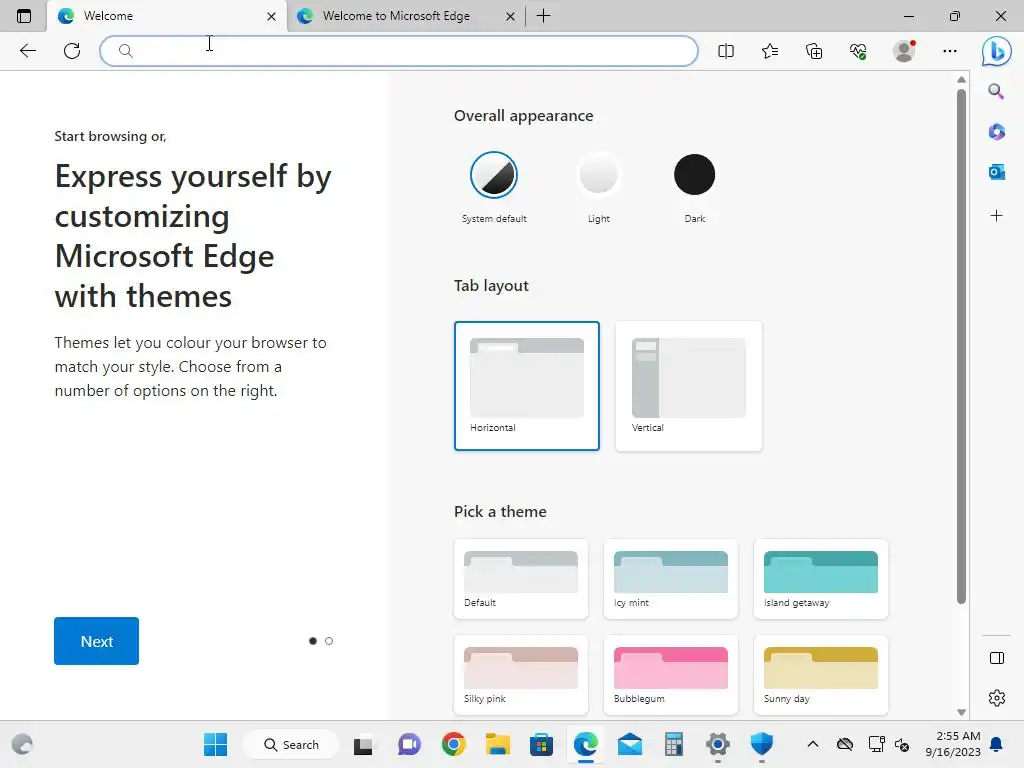The image size is (1024, 768).
Task: Open split screen from toolbar
Action: [726, 51]
